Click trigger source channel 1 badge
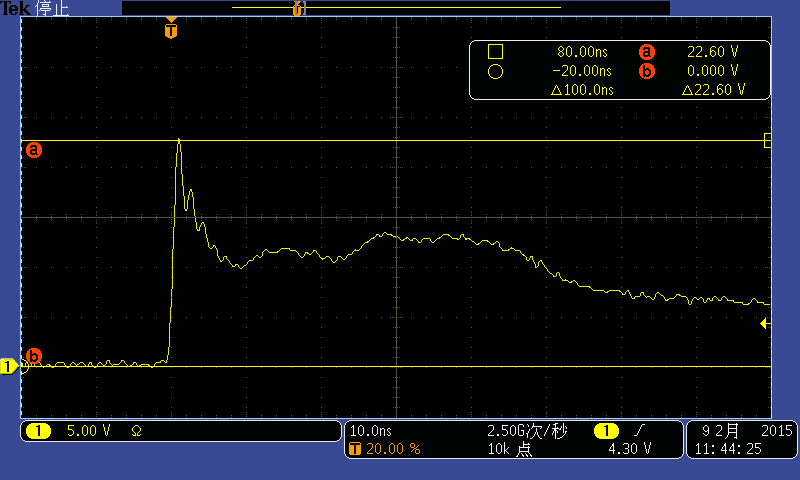The height and width of the screenshot is (480, 800). pyautogui.click(x=606, y=431)
